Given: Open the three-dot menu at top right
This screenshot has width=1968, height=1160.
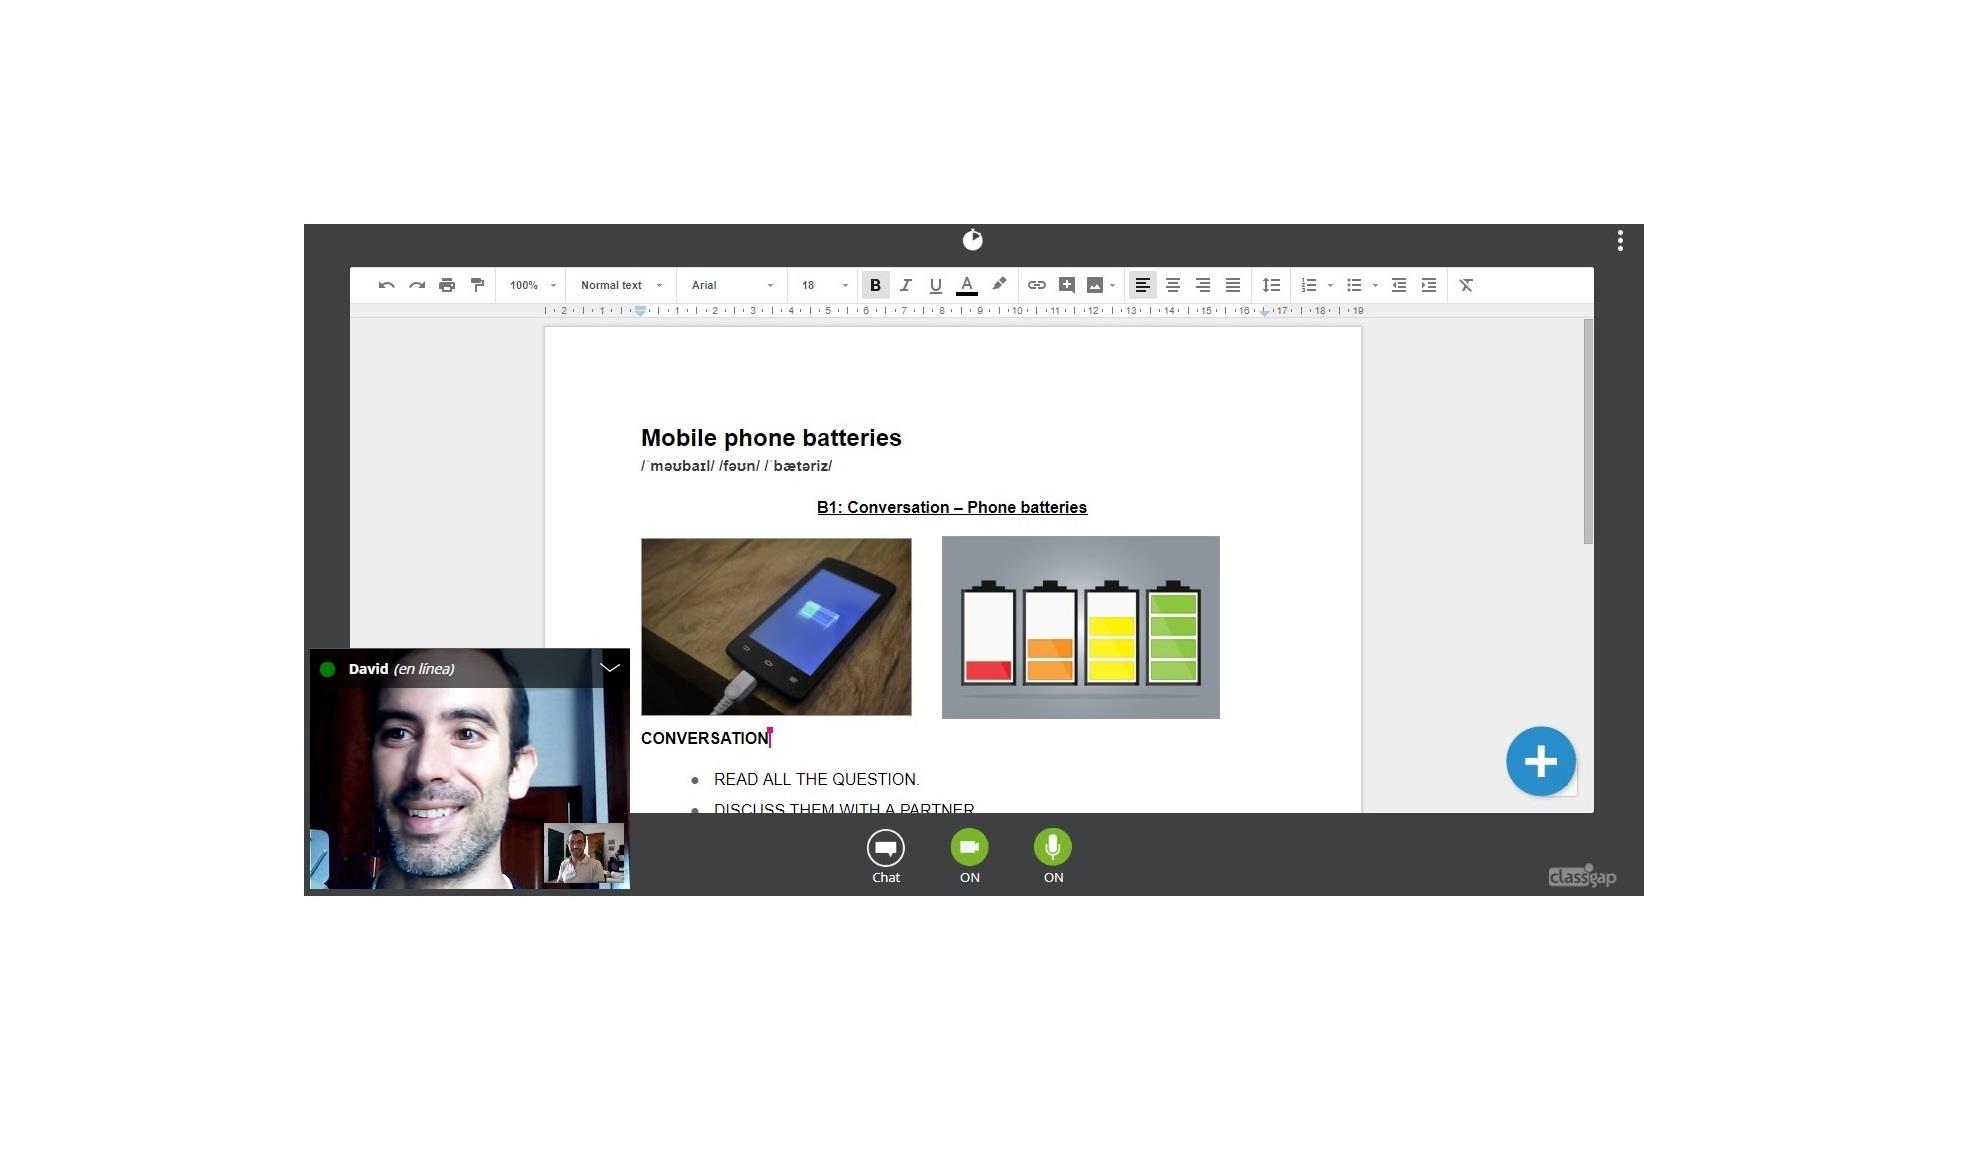Looking at the screenshot, I should point(1620,241).
